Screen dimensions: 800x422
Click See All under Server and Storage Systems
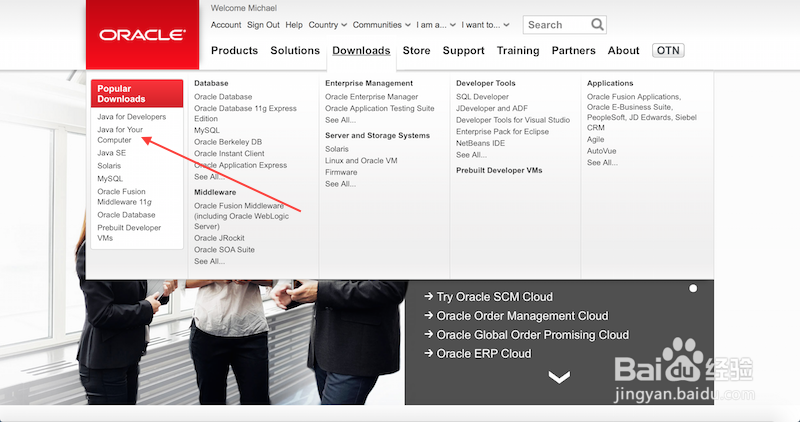(x=340, y=184)
